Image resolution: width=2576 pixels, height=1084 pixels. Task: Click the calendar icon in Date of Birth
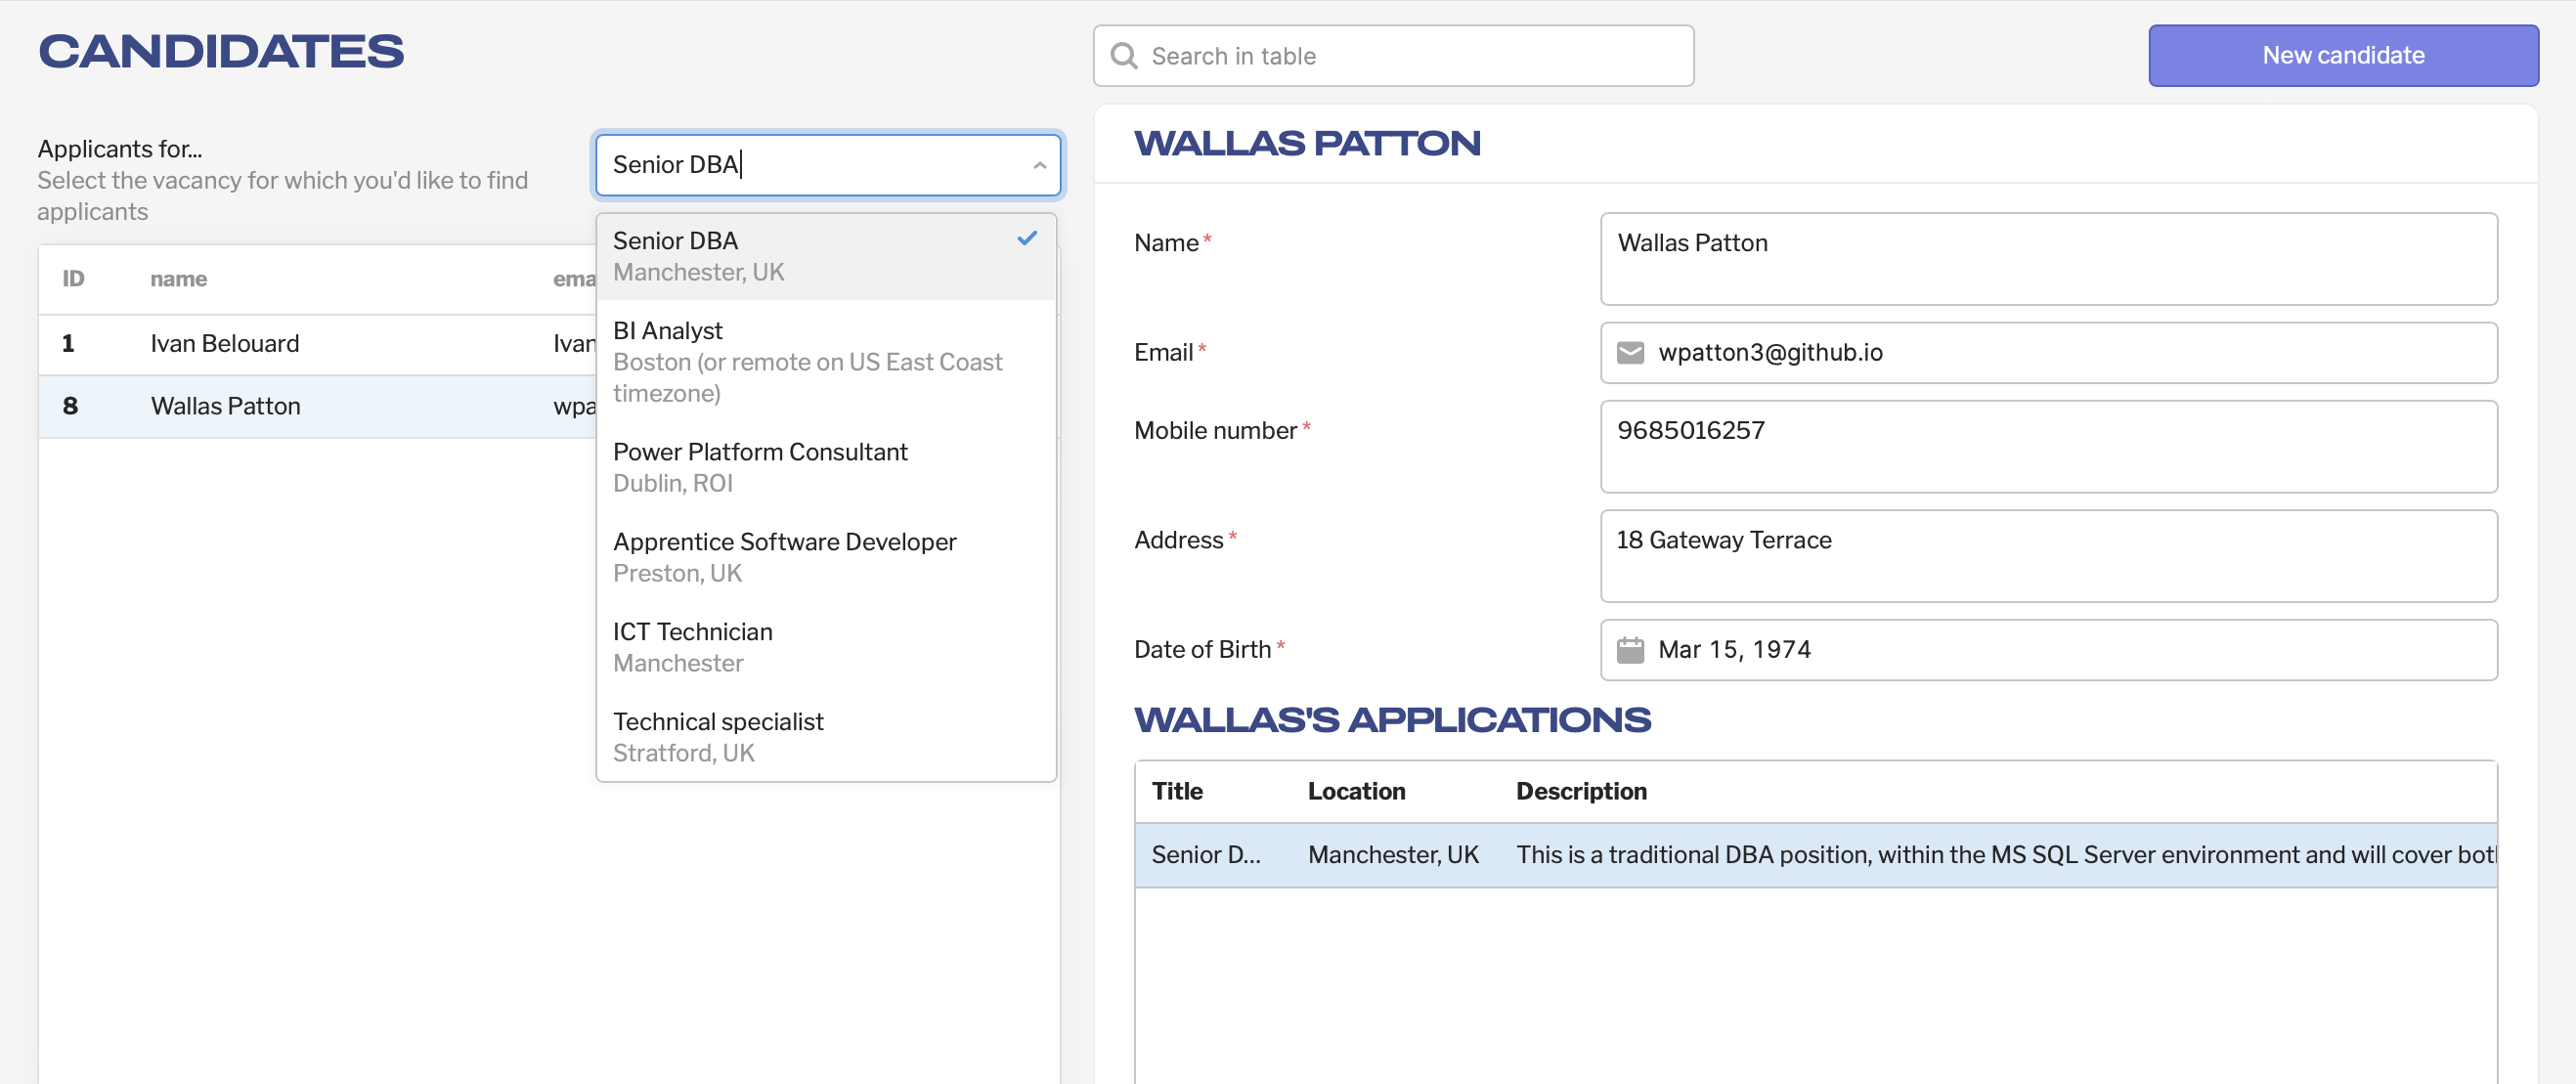(1630, 650)
